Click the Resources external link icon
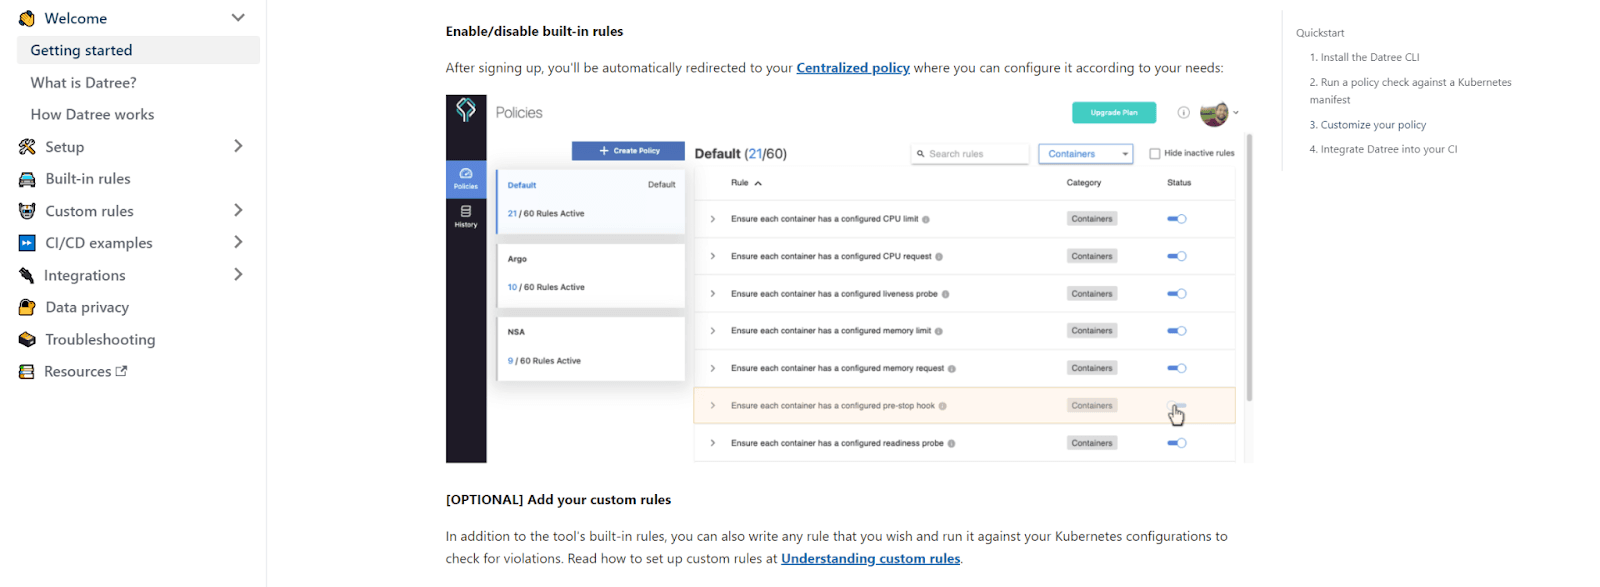Image resolution: width=1600 pixels, height=587 pixels. pyautogui.click(x=121, y=371)
